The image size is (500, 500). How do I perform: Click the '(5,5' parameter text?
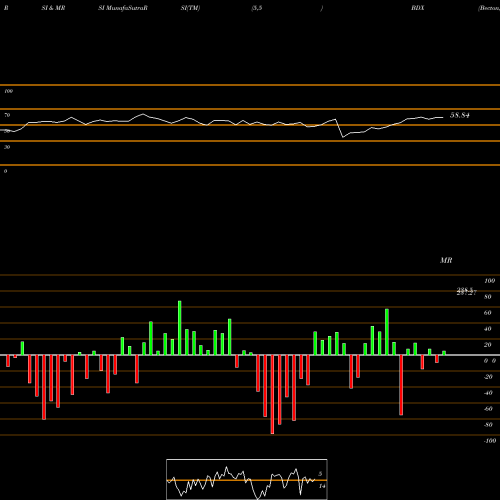click(x=257, y=8)
